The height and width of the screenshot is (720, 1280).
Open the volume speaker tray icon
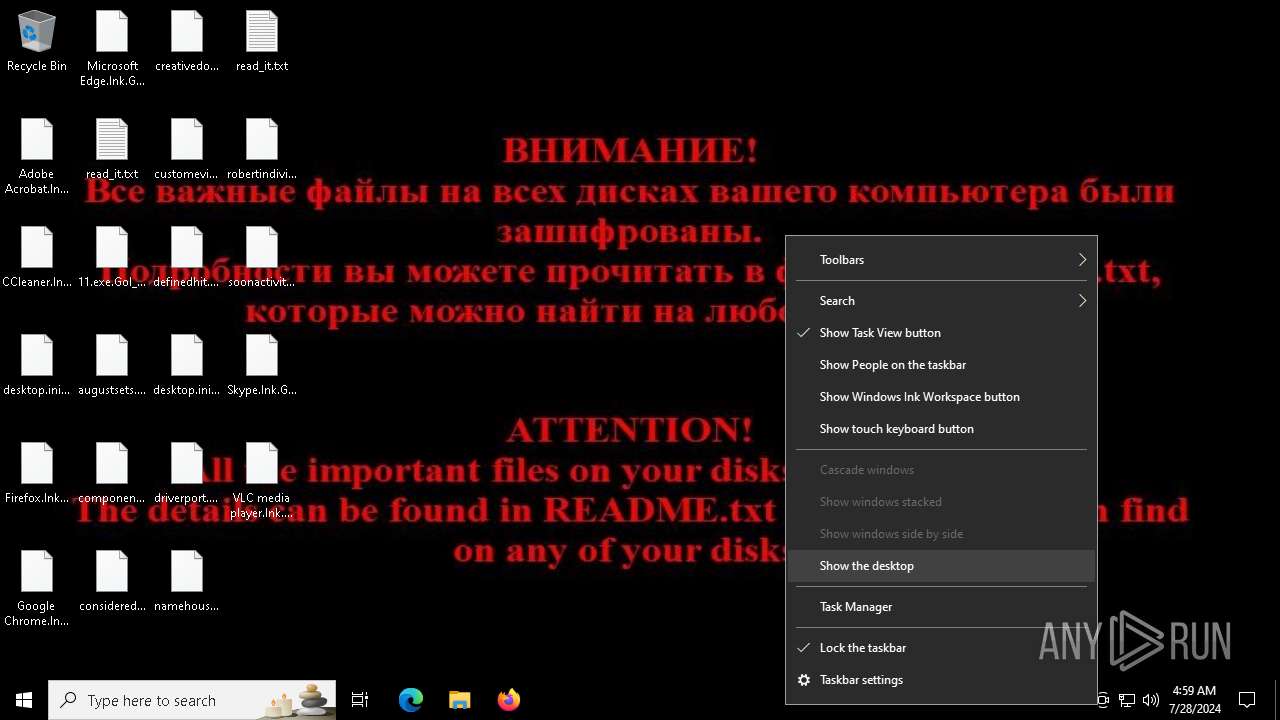tap(1151, 700)
